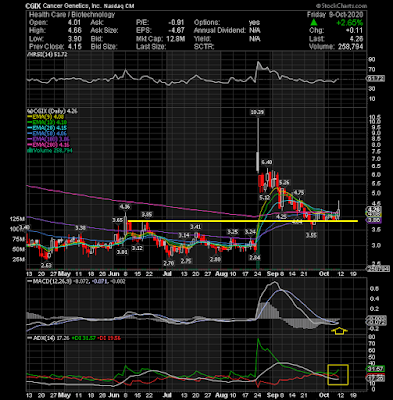Click the Aug month label on upper date axis
The image size is (393, 400).
point(221,273)
